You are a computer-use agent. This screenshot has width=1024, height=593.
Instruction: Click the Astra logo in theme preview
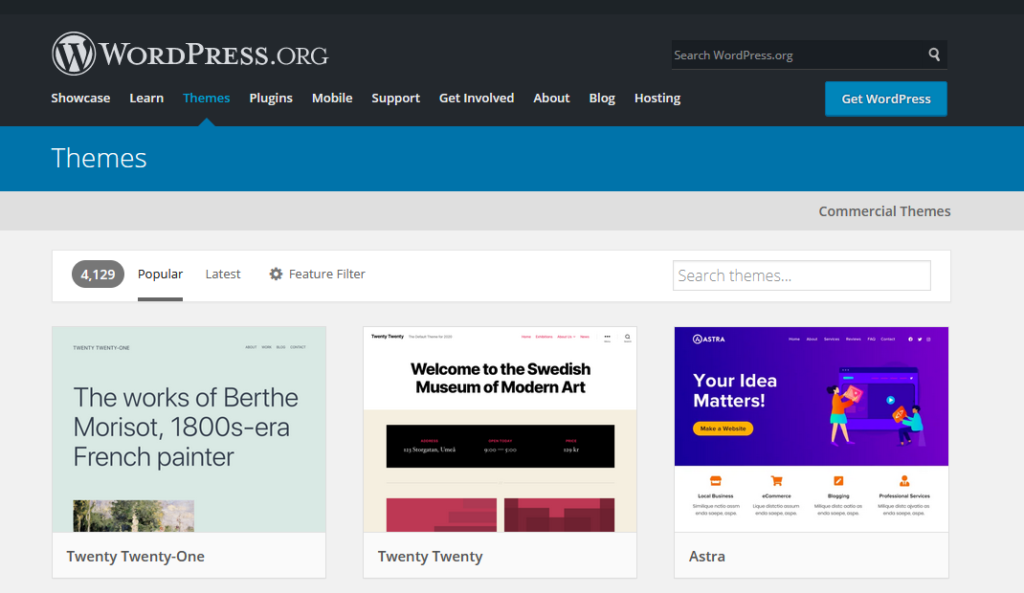(x=709, y=339)
